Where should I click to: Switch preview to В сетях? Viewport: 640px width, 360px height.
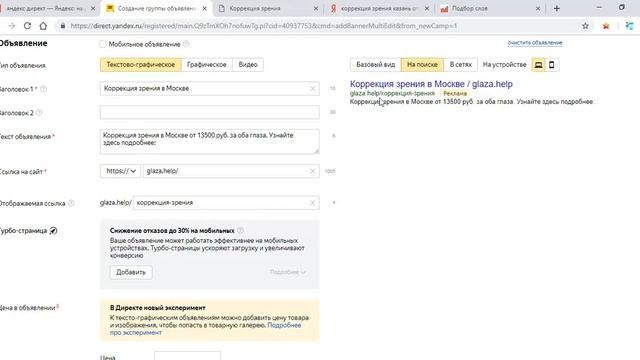[x=460, y=64]
